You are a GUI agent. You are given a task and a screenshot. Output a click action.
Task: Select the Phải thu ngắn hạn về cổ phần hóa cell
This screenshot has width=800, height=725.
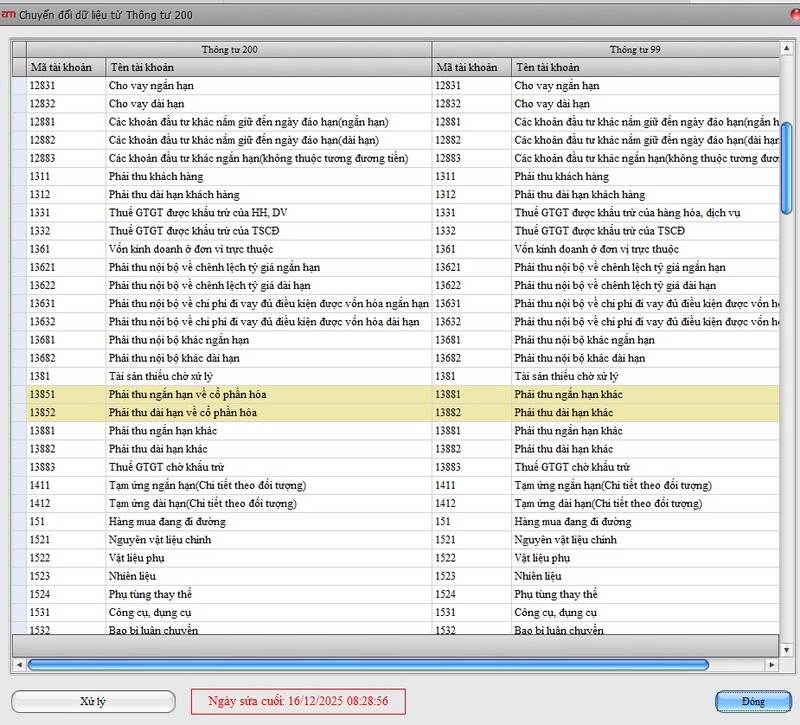click(x=267, y=395)
